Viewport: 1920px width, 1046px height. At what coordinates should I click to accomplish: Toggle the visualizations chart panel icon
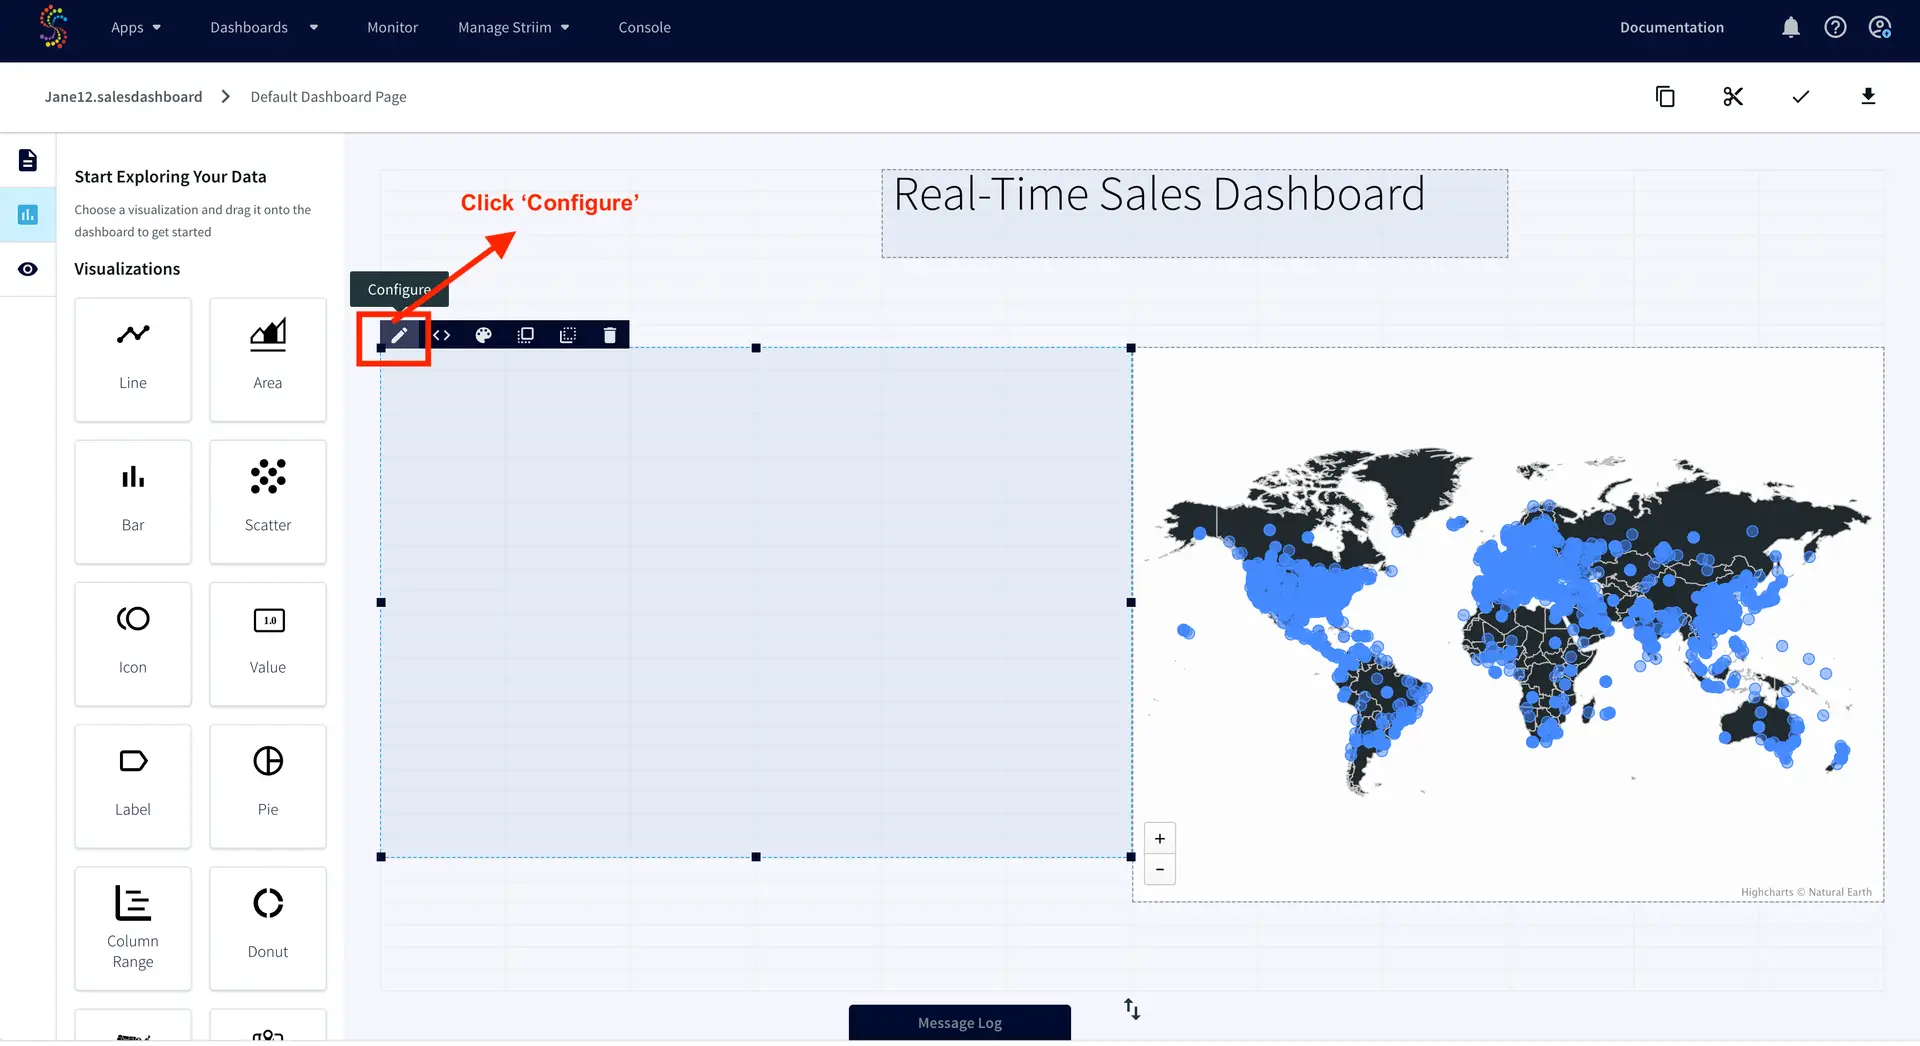[x=28, y=215]
